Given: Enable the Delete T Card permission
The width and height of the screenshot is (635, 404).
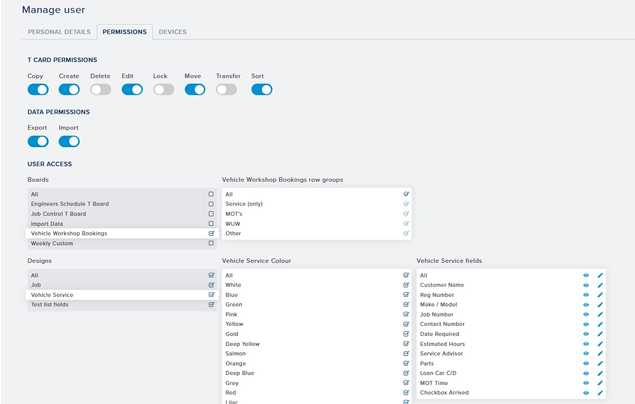Looking at the screenshot, I should coord(100,89).
